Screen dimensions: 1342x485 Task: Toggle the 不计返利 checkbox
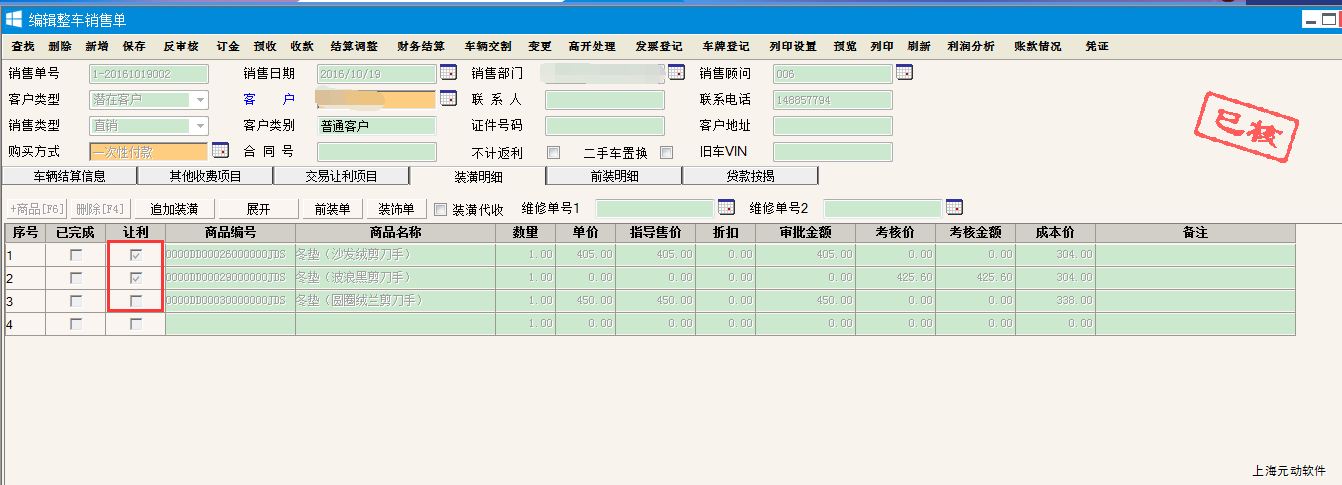[554, 153]
